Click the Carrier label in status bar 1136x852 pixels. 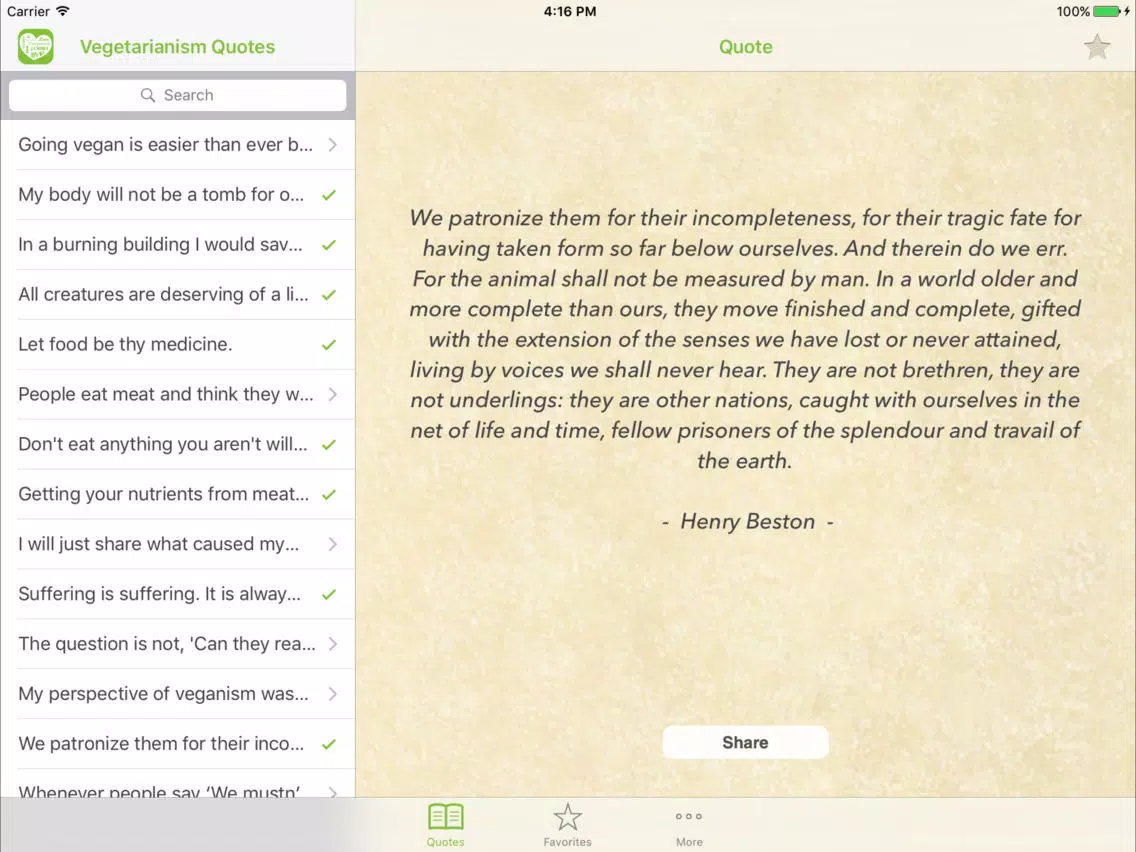coord(28,12)
